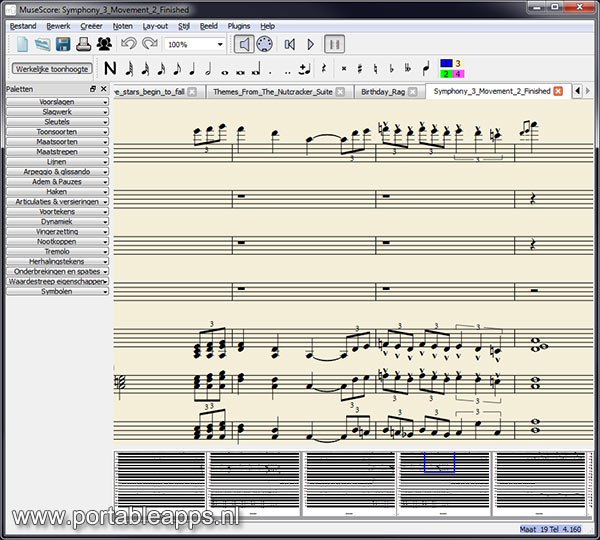The height and width of the screenshot is (540, 600).
Task: Select the double whole note duration
Action: pos(240,72)
